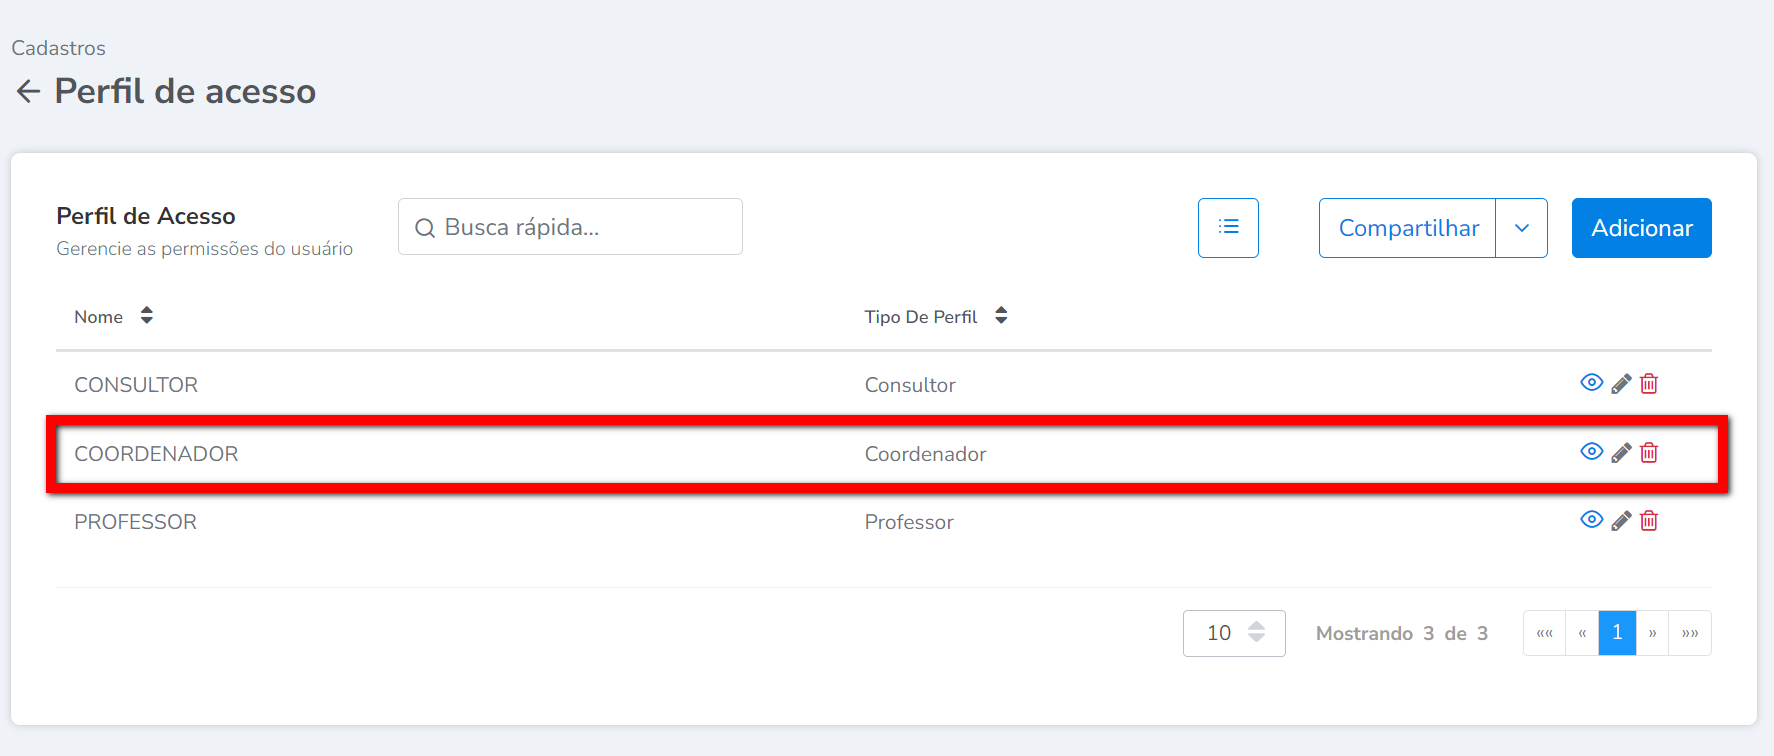The image size is (1774, 756).
Task: Click the Adicionar button
Action: pos(1641,228)
